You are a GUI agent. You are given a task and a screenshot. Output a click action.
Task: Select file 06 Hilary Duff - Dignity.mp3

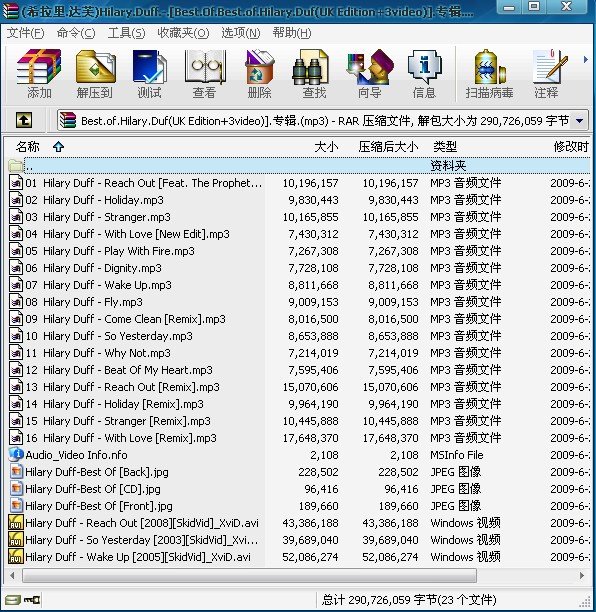click(x=93, y=268)
